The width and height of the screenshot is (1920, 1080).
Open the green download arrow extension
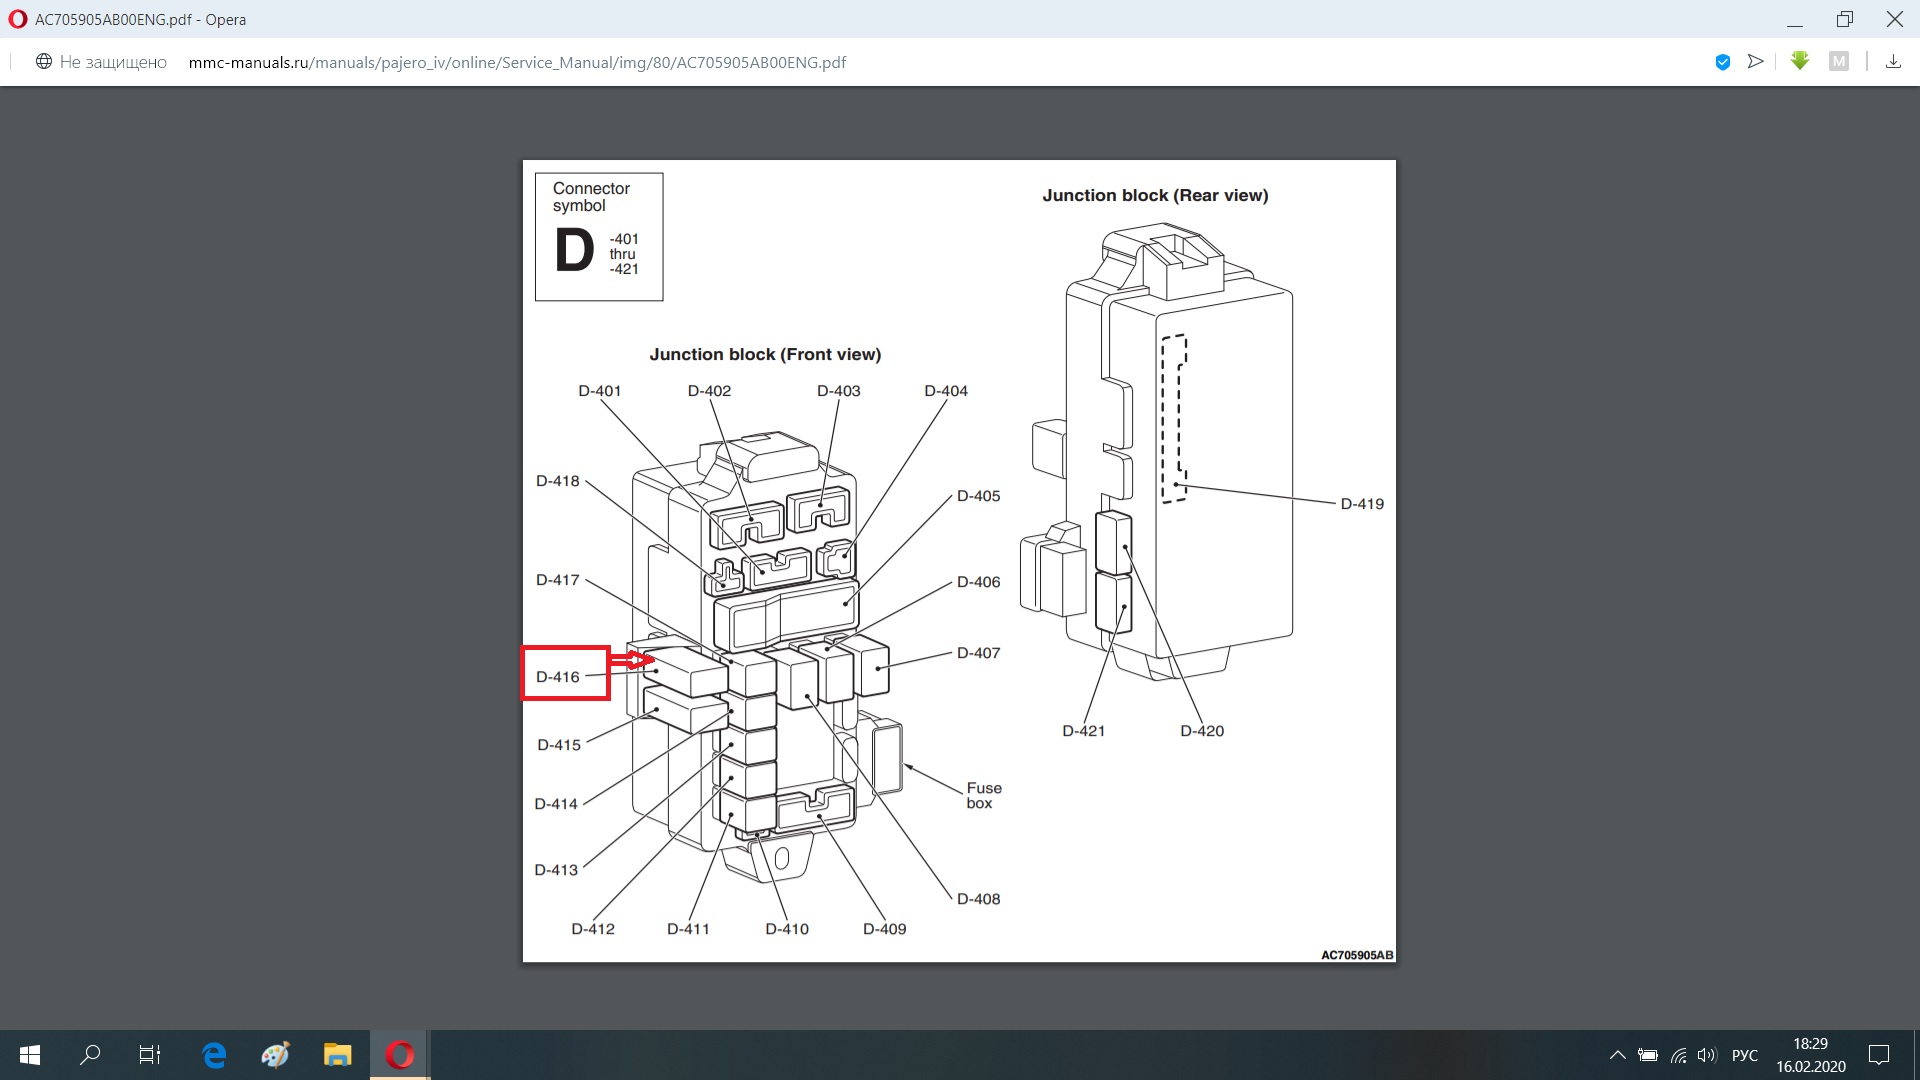(1800, 61)
